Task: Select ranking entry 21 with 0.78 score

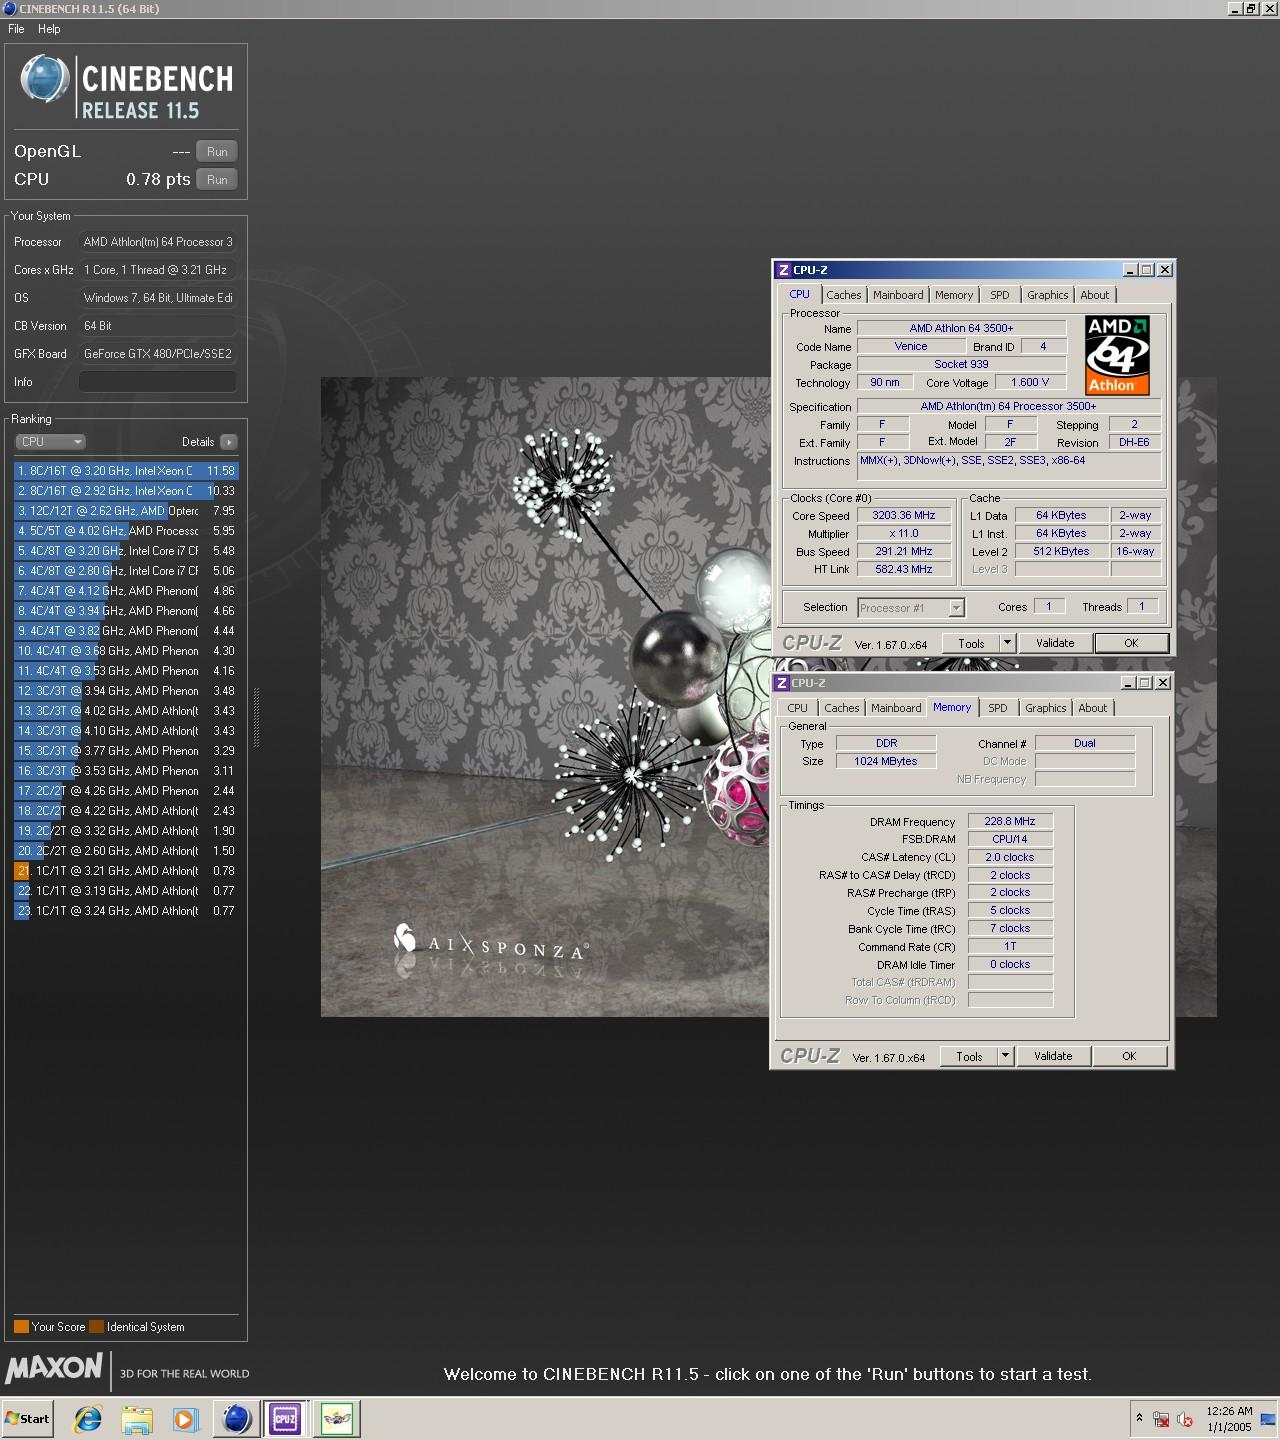Action: coord(126,871)
